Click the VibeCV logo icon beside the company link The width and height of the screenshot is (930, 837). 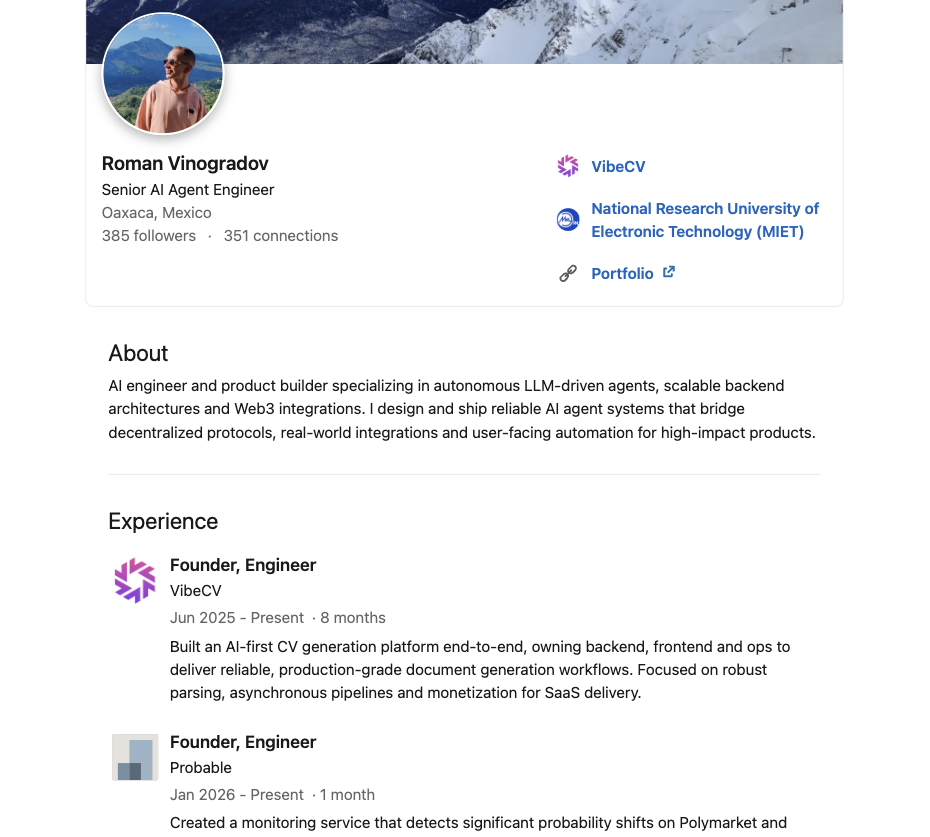point(568,166)
